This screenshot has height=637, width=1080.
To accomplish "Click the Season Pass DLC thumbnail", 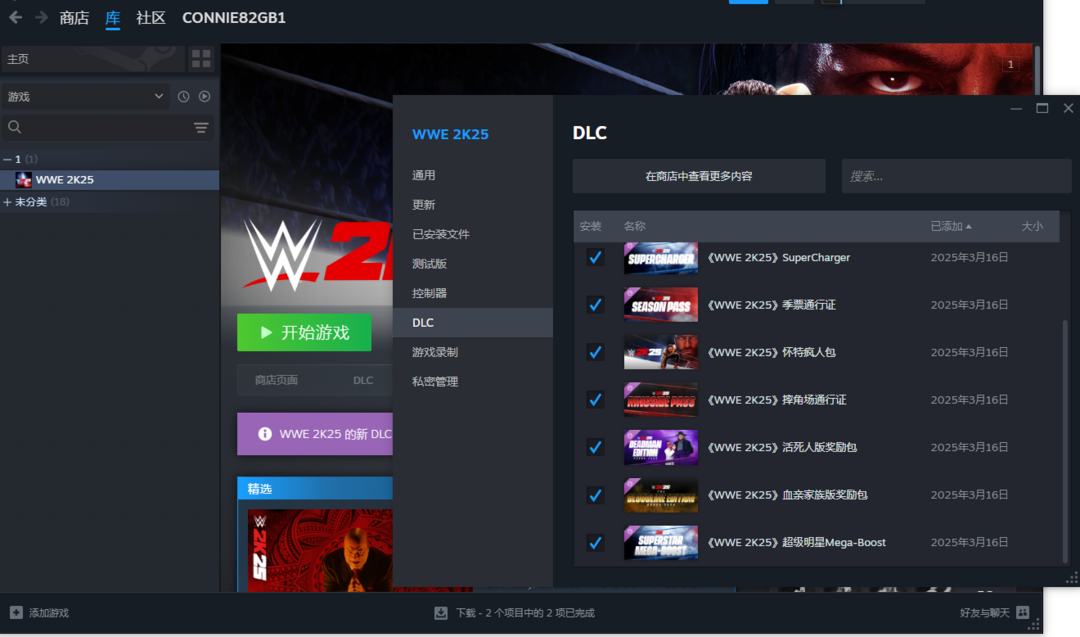I will (661, 305).
